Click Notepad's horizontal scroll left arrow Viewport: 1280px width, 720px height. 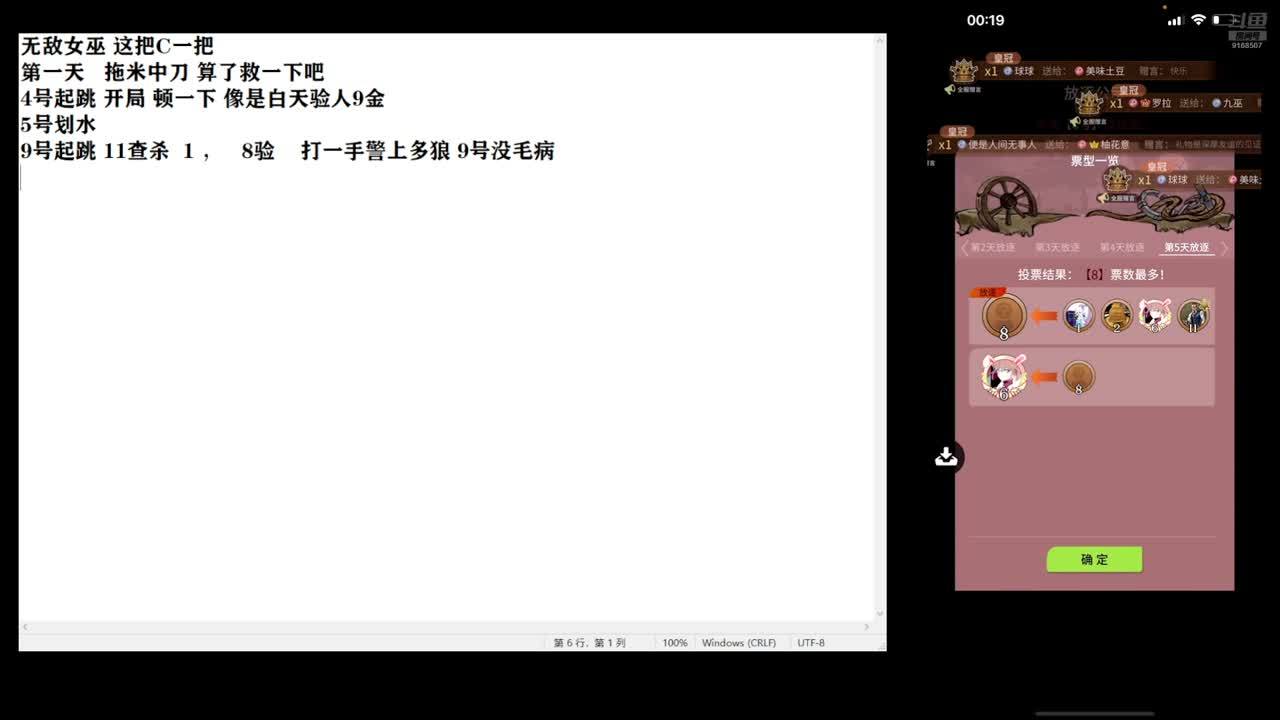point(25,627)
